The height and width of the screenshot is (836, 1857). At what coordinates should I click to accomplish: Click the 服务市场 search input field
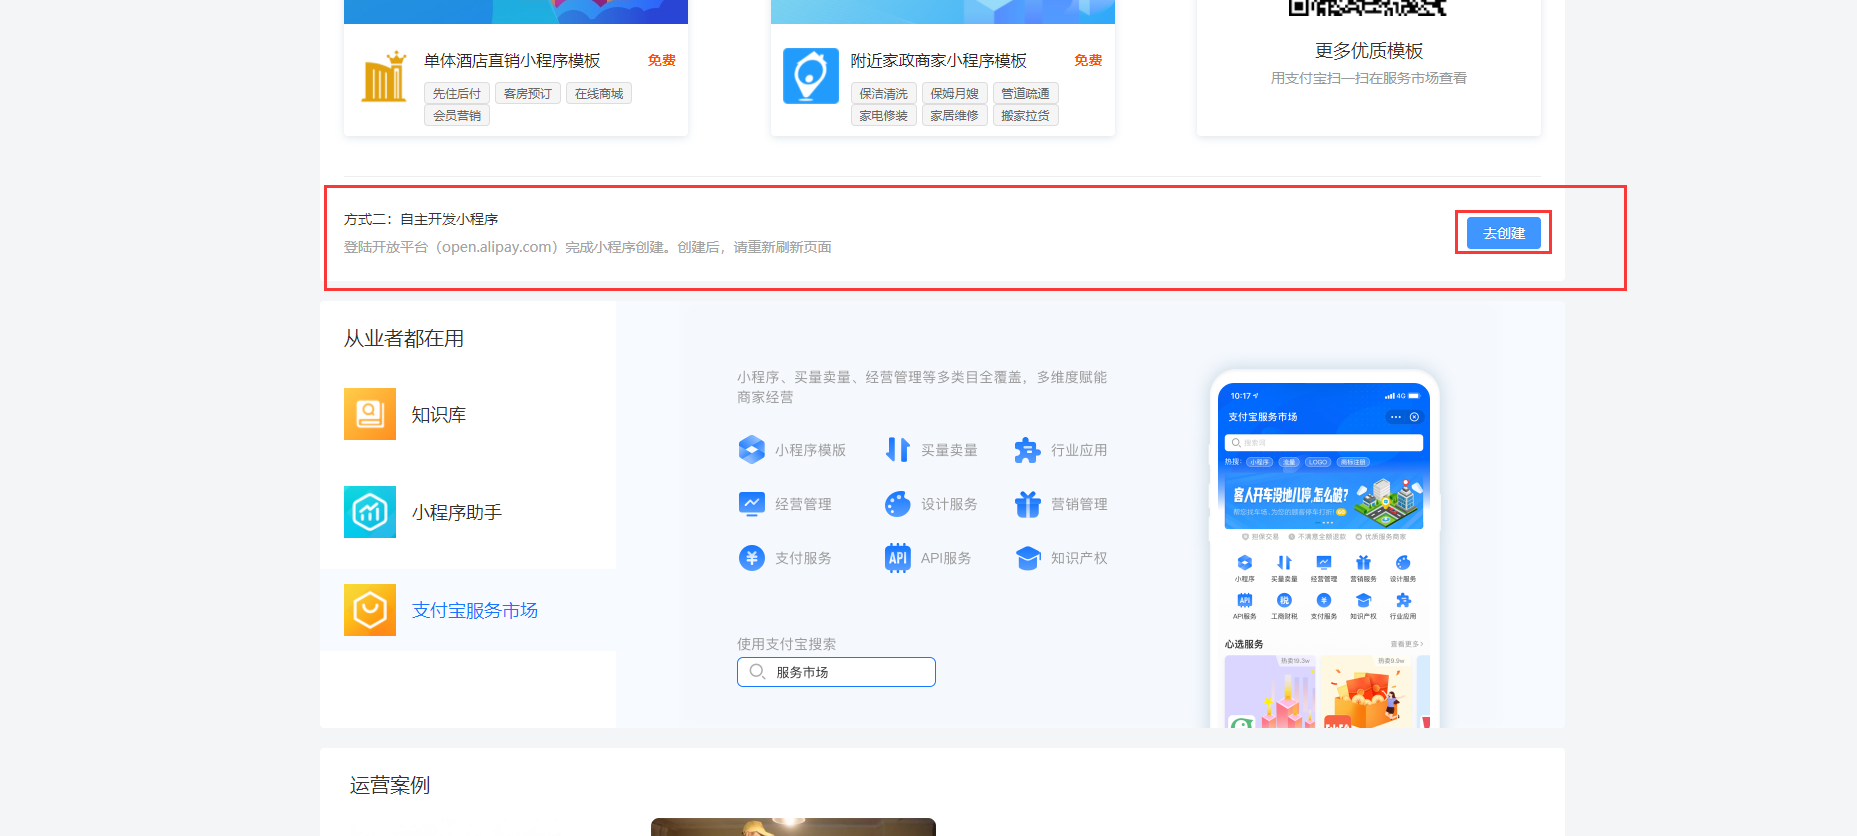click(x=848, y=672)
